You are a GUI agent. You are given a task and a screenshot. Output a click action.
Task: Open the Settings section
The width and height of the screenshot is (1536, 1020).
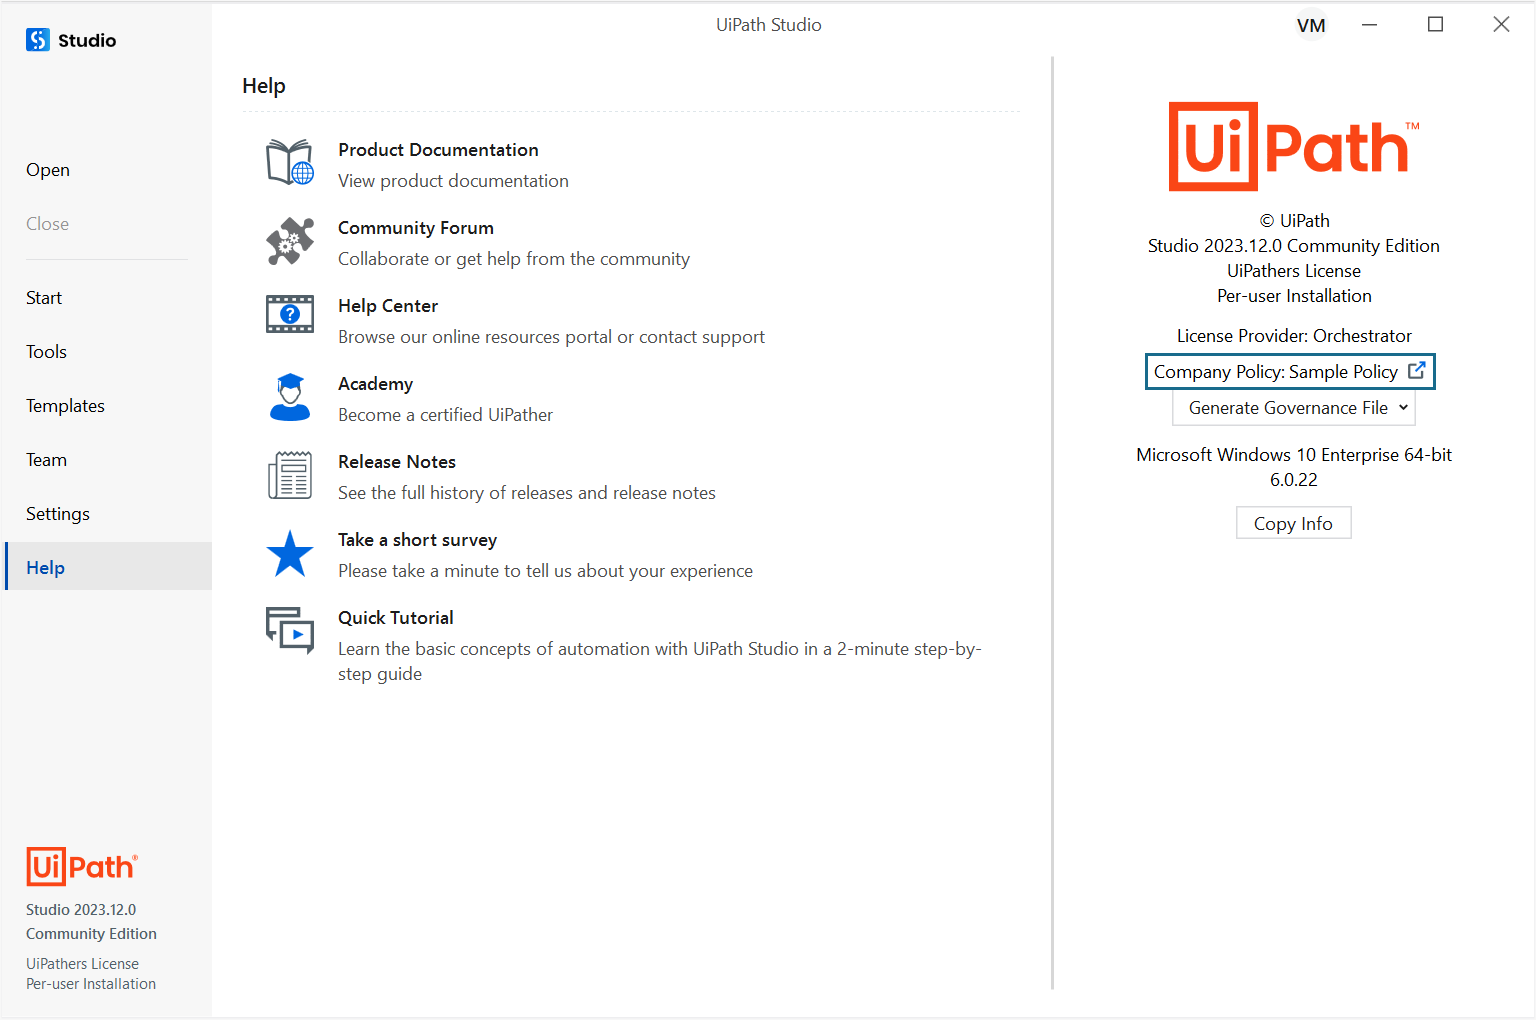(x=57, y=513)
